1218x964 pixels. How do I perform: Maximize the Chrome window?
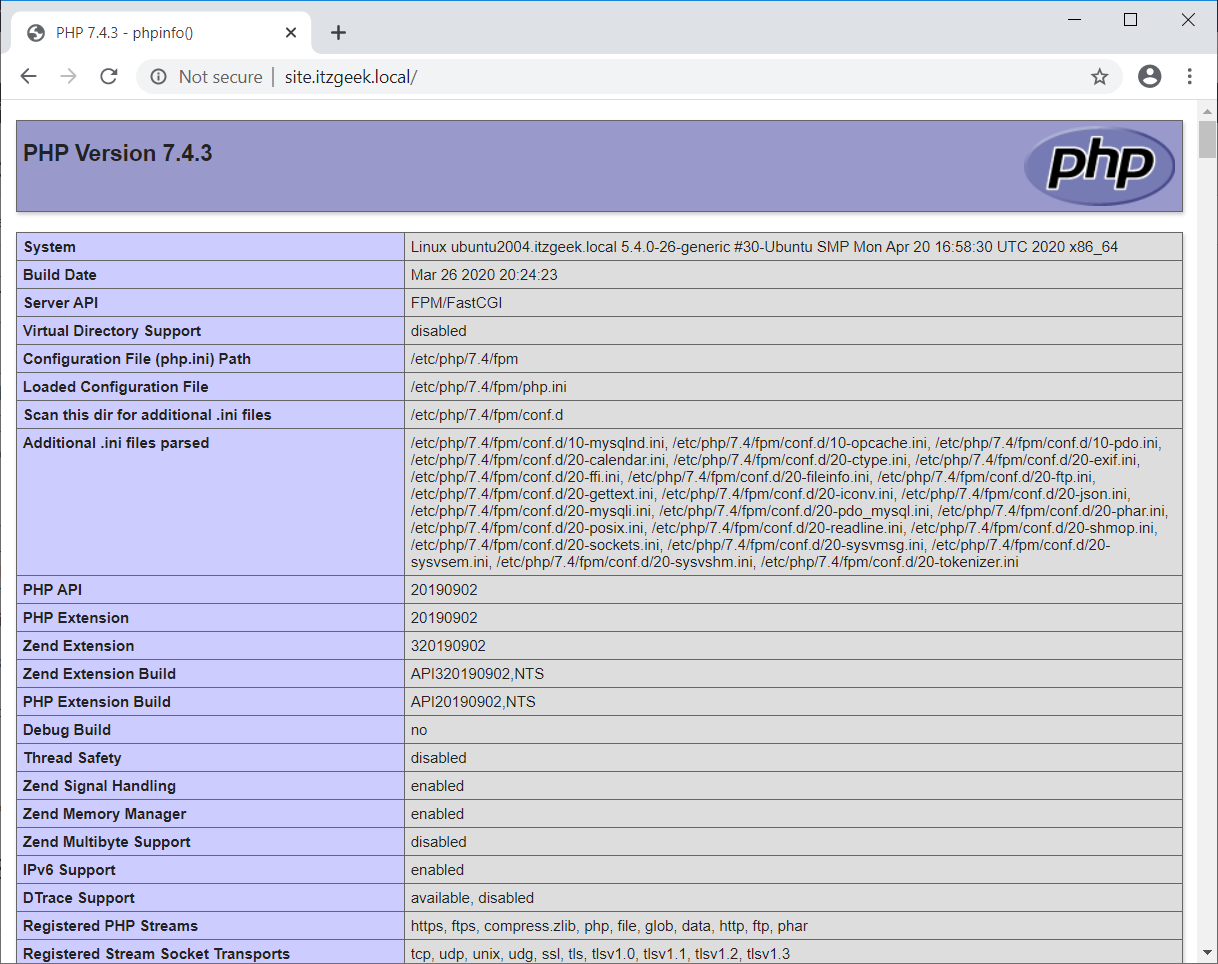tap(1131, 19)
